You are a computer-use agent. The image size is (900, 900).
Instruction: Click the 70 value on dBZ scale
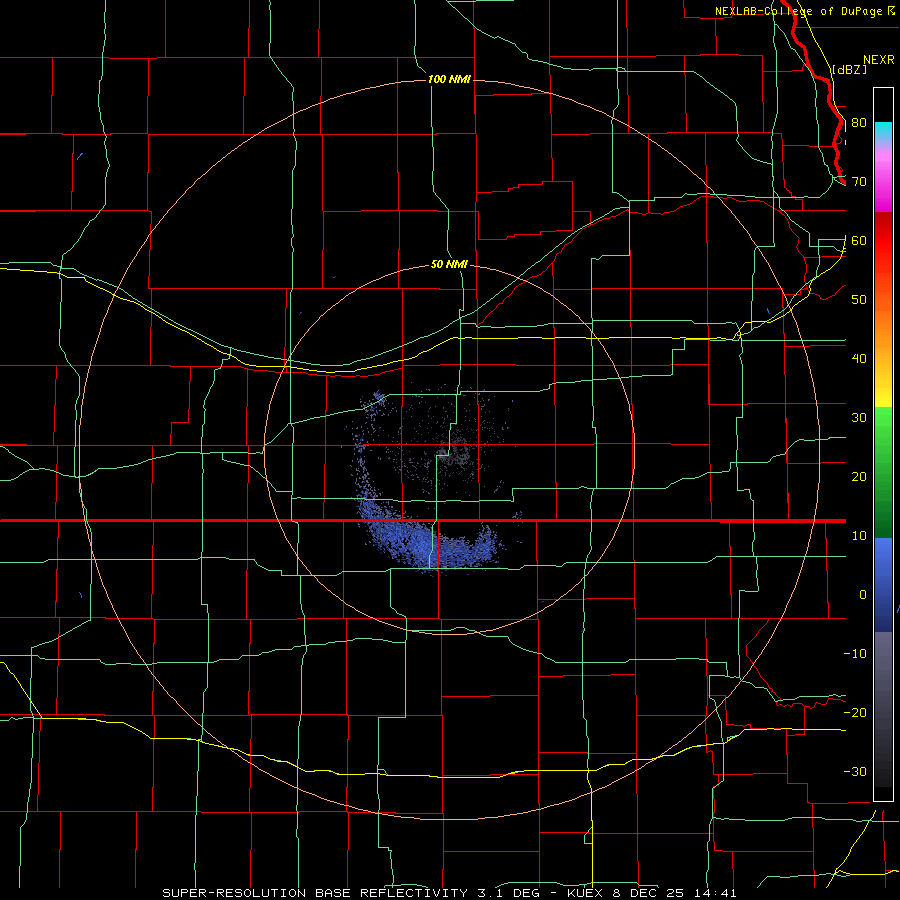(x=859, y=182)
